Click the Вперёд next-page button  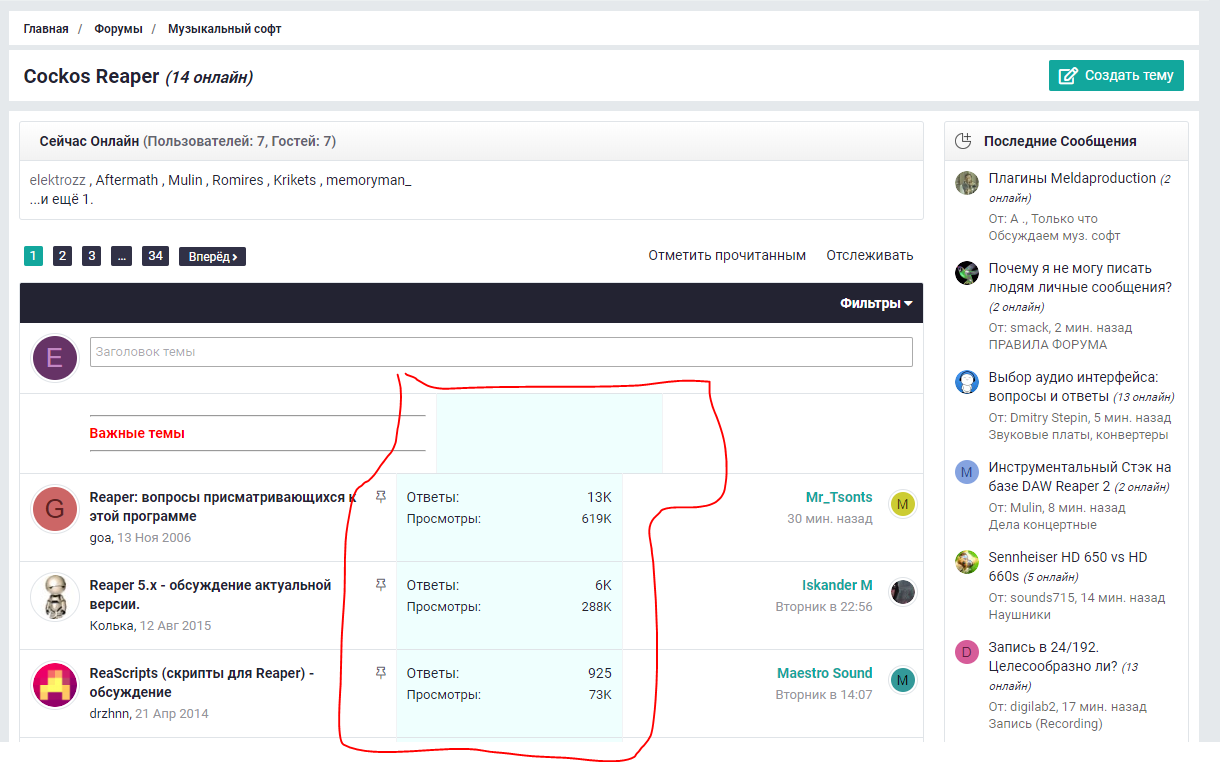tap(212, 257)
